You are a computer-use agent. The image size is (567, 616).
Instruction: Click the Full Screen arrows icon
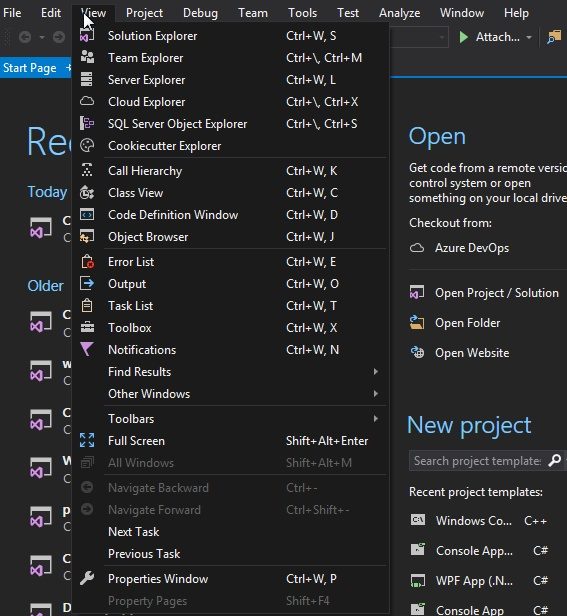87,440
